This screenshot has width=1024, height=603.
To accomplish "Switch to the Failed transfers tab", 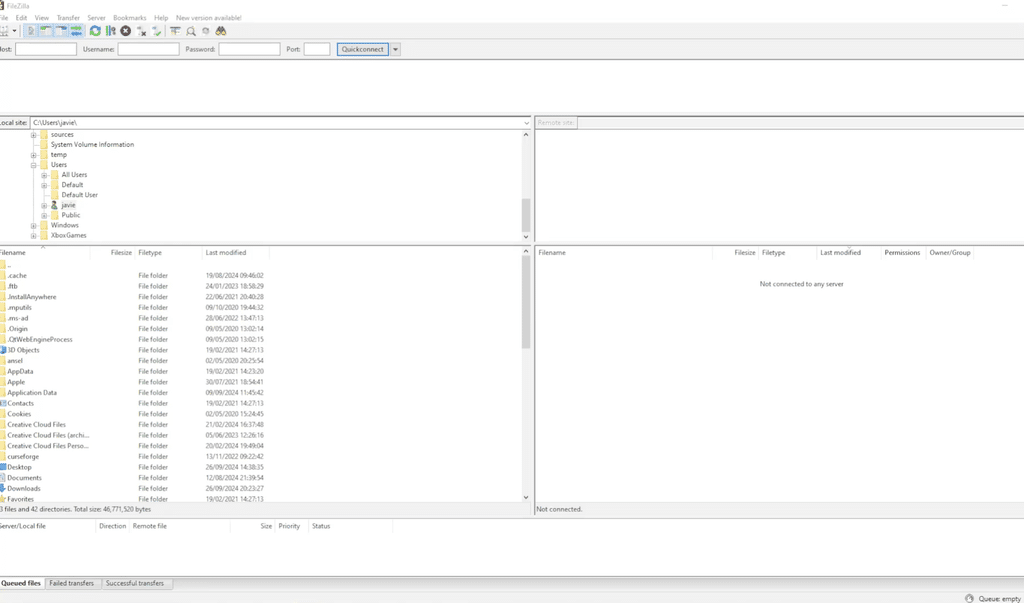I will click(x=71, y=583).
